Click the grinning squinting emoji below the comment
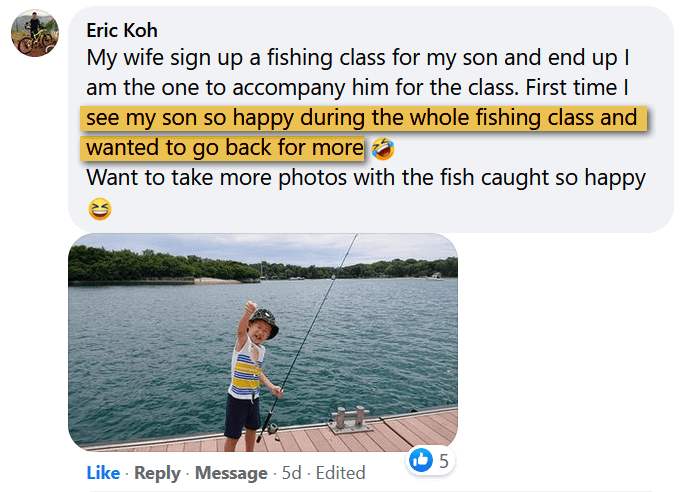The image size is (687, 492). [99, 208]
